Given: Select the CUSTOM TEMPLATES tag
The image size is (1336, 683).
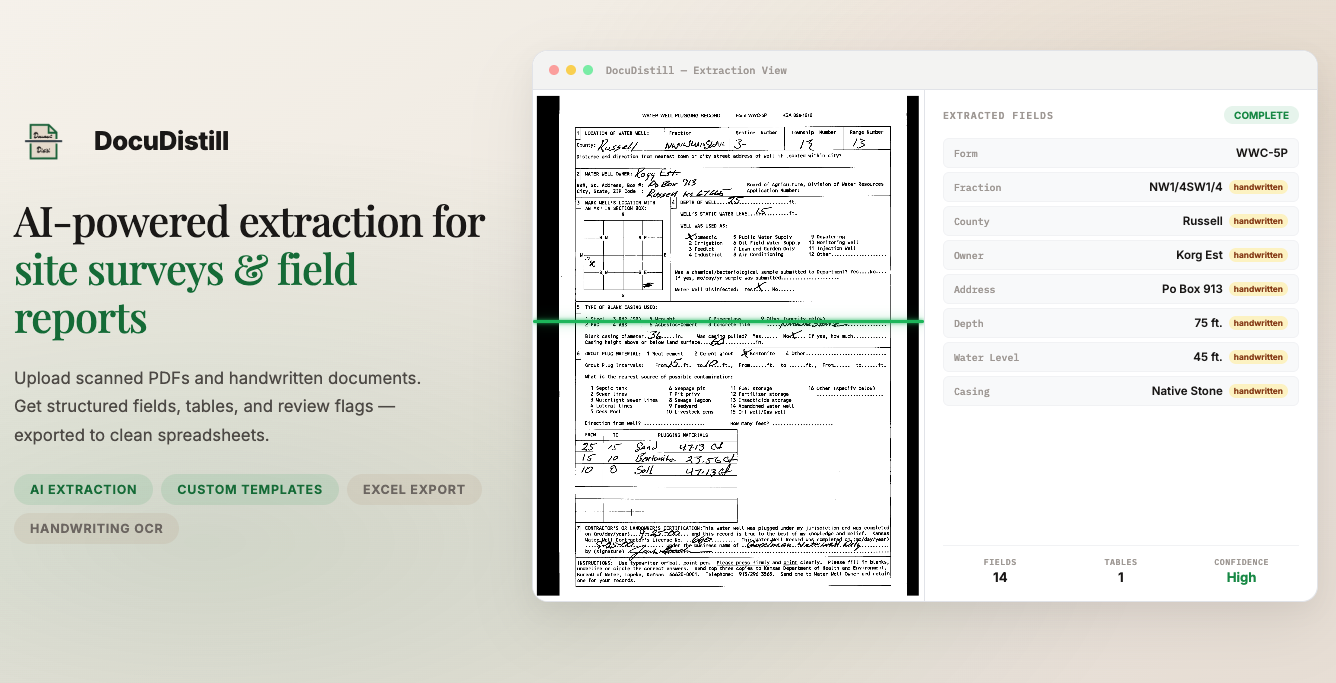Looking at the screenshot, I should (x=250, y=489).
